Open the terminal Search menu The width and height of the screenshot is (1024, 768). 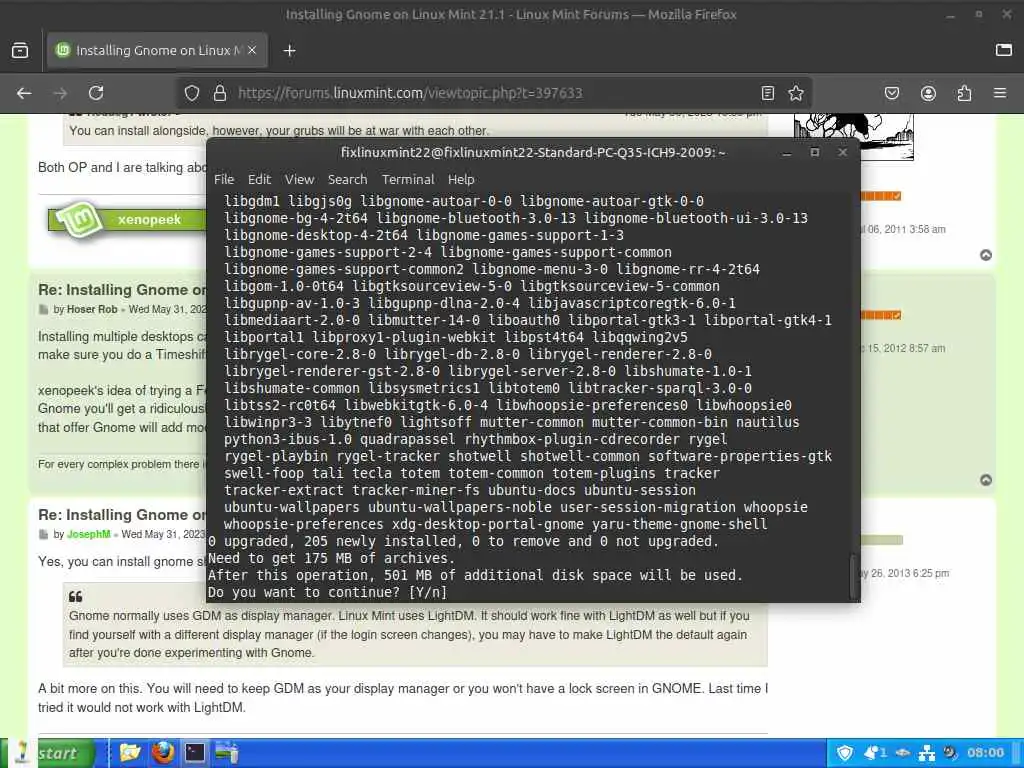click(347, 180)
